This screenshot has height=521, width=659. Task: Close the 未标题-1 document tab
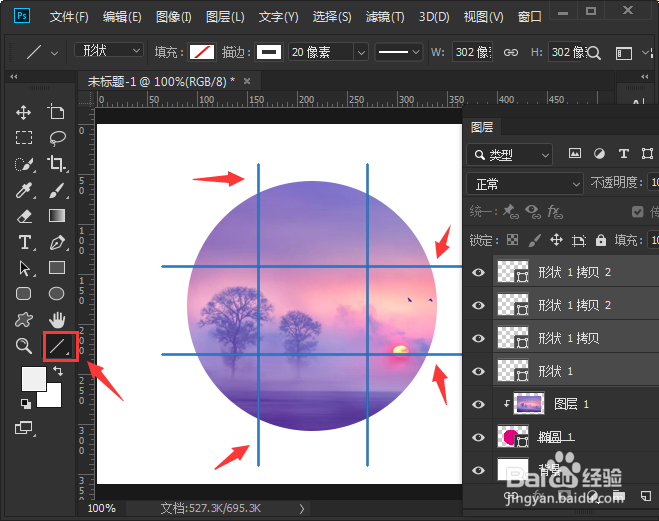point(247,81)
